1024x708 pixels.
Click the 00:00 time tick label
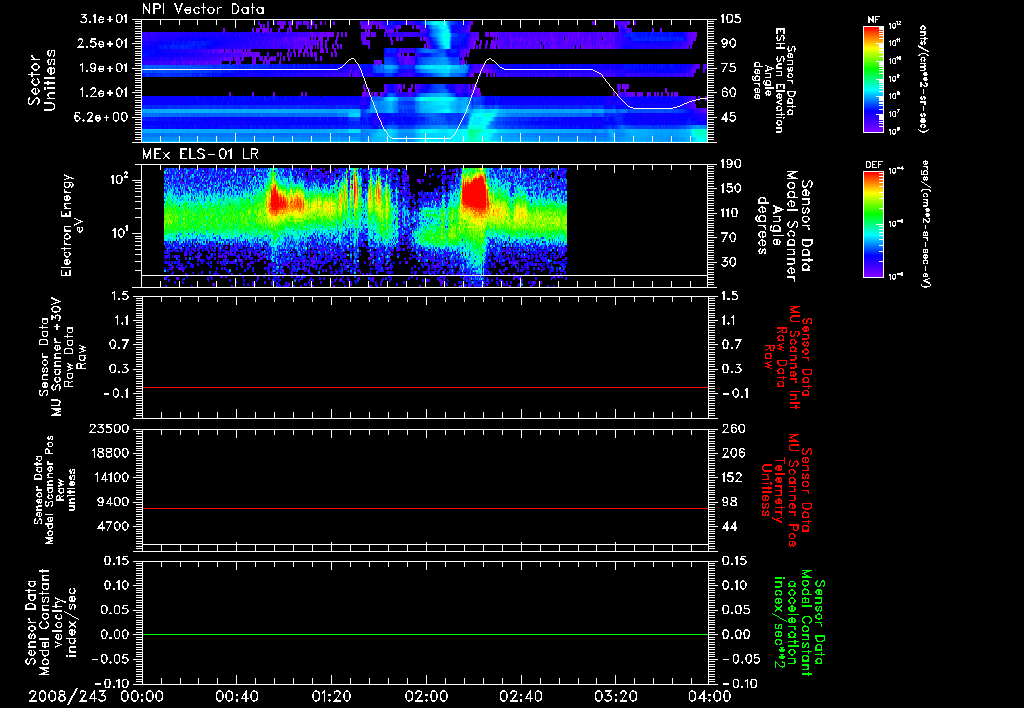click(142, 696)
